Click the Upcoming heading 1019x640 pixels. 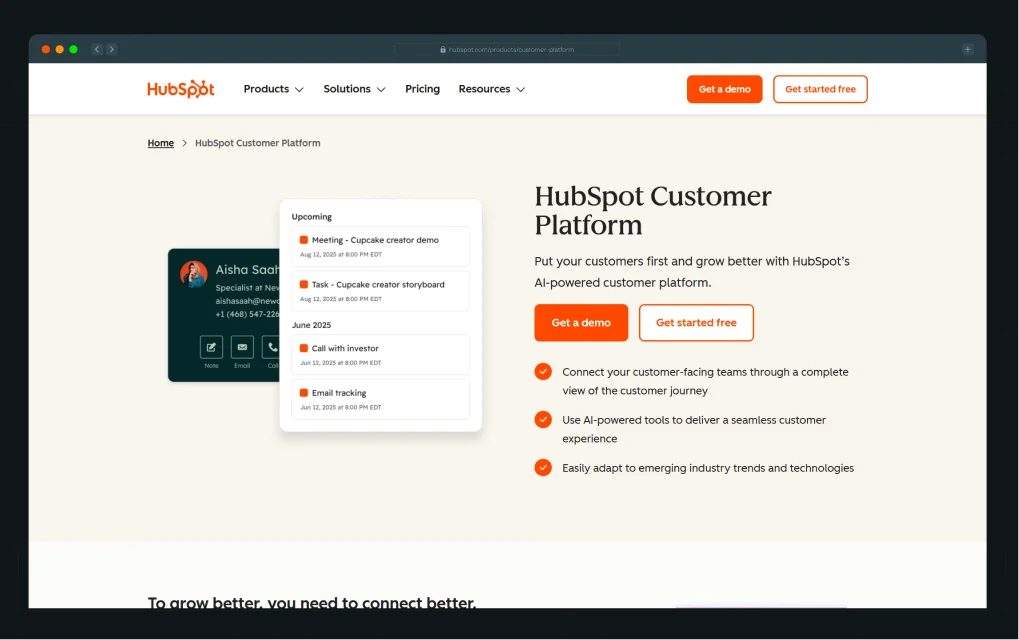(311, 216)
